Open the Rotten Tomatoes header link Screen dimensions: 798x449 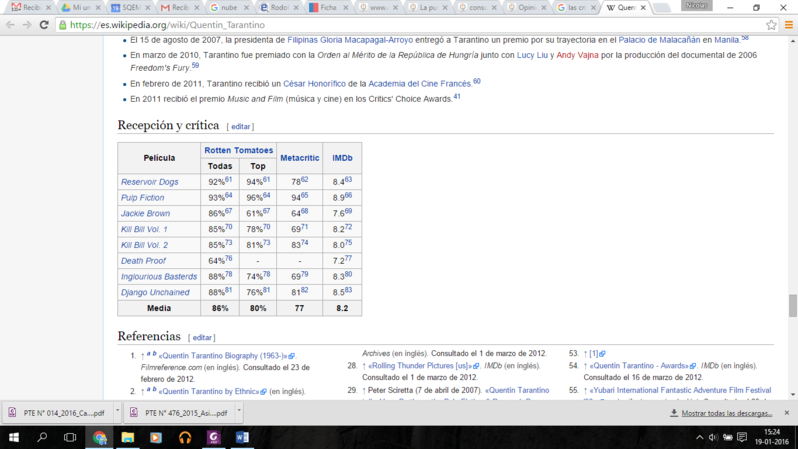pos(238,150)
